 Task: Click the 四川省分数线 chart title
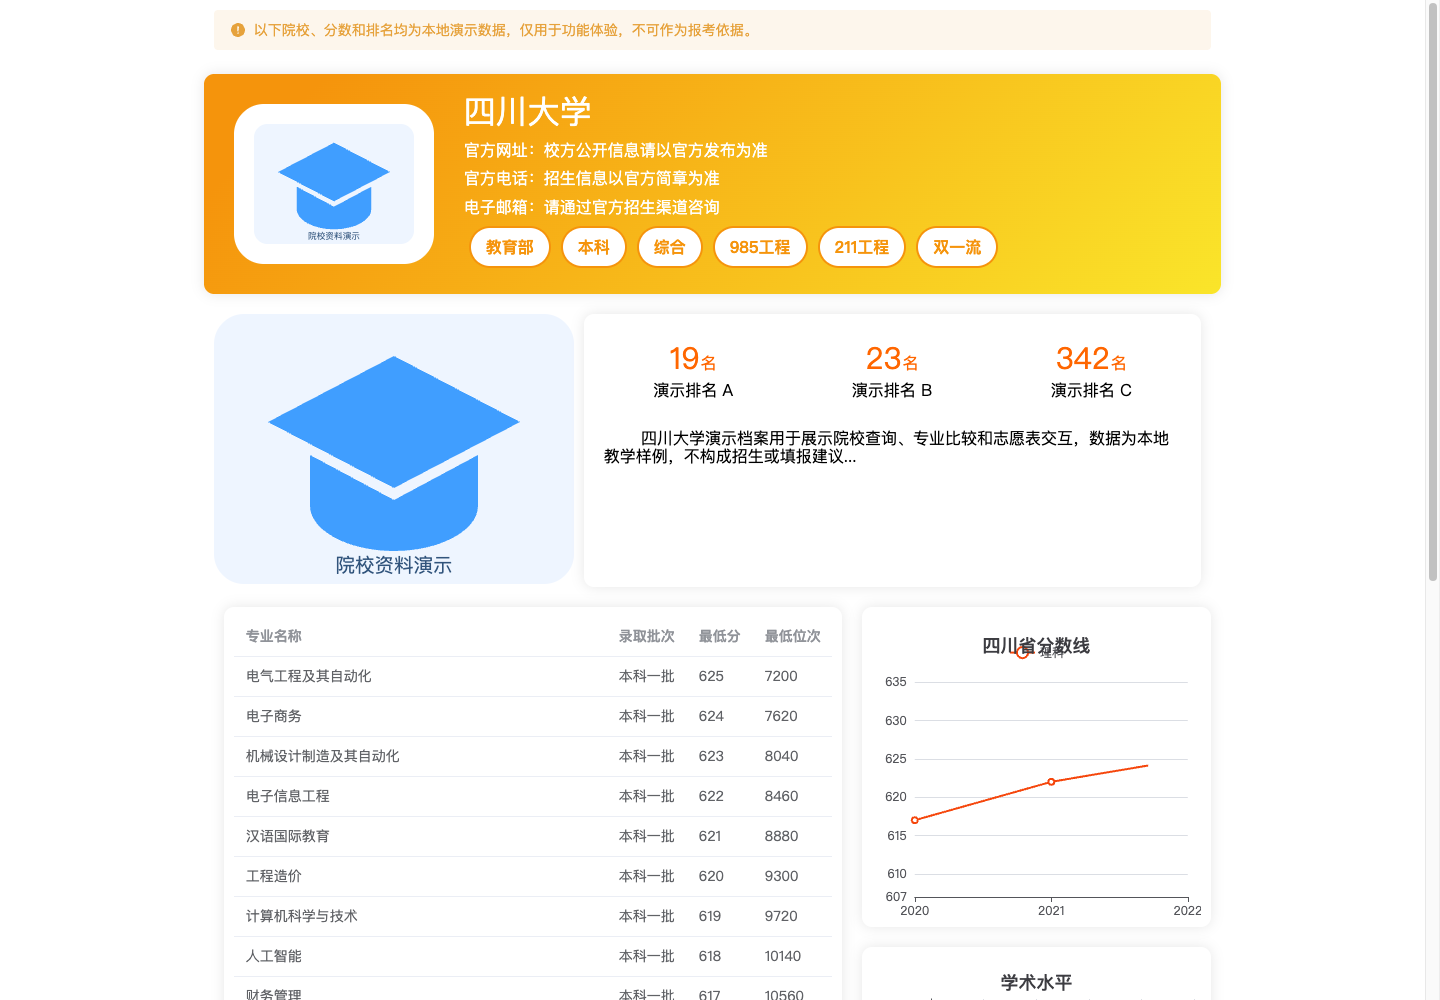point(1036,645)
